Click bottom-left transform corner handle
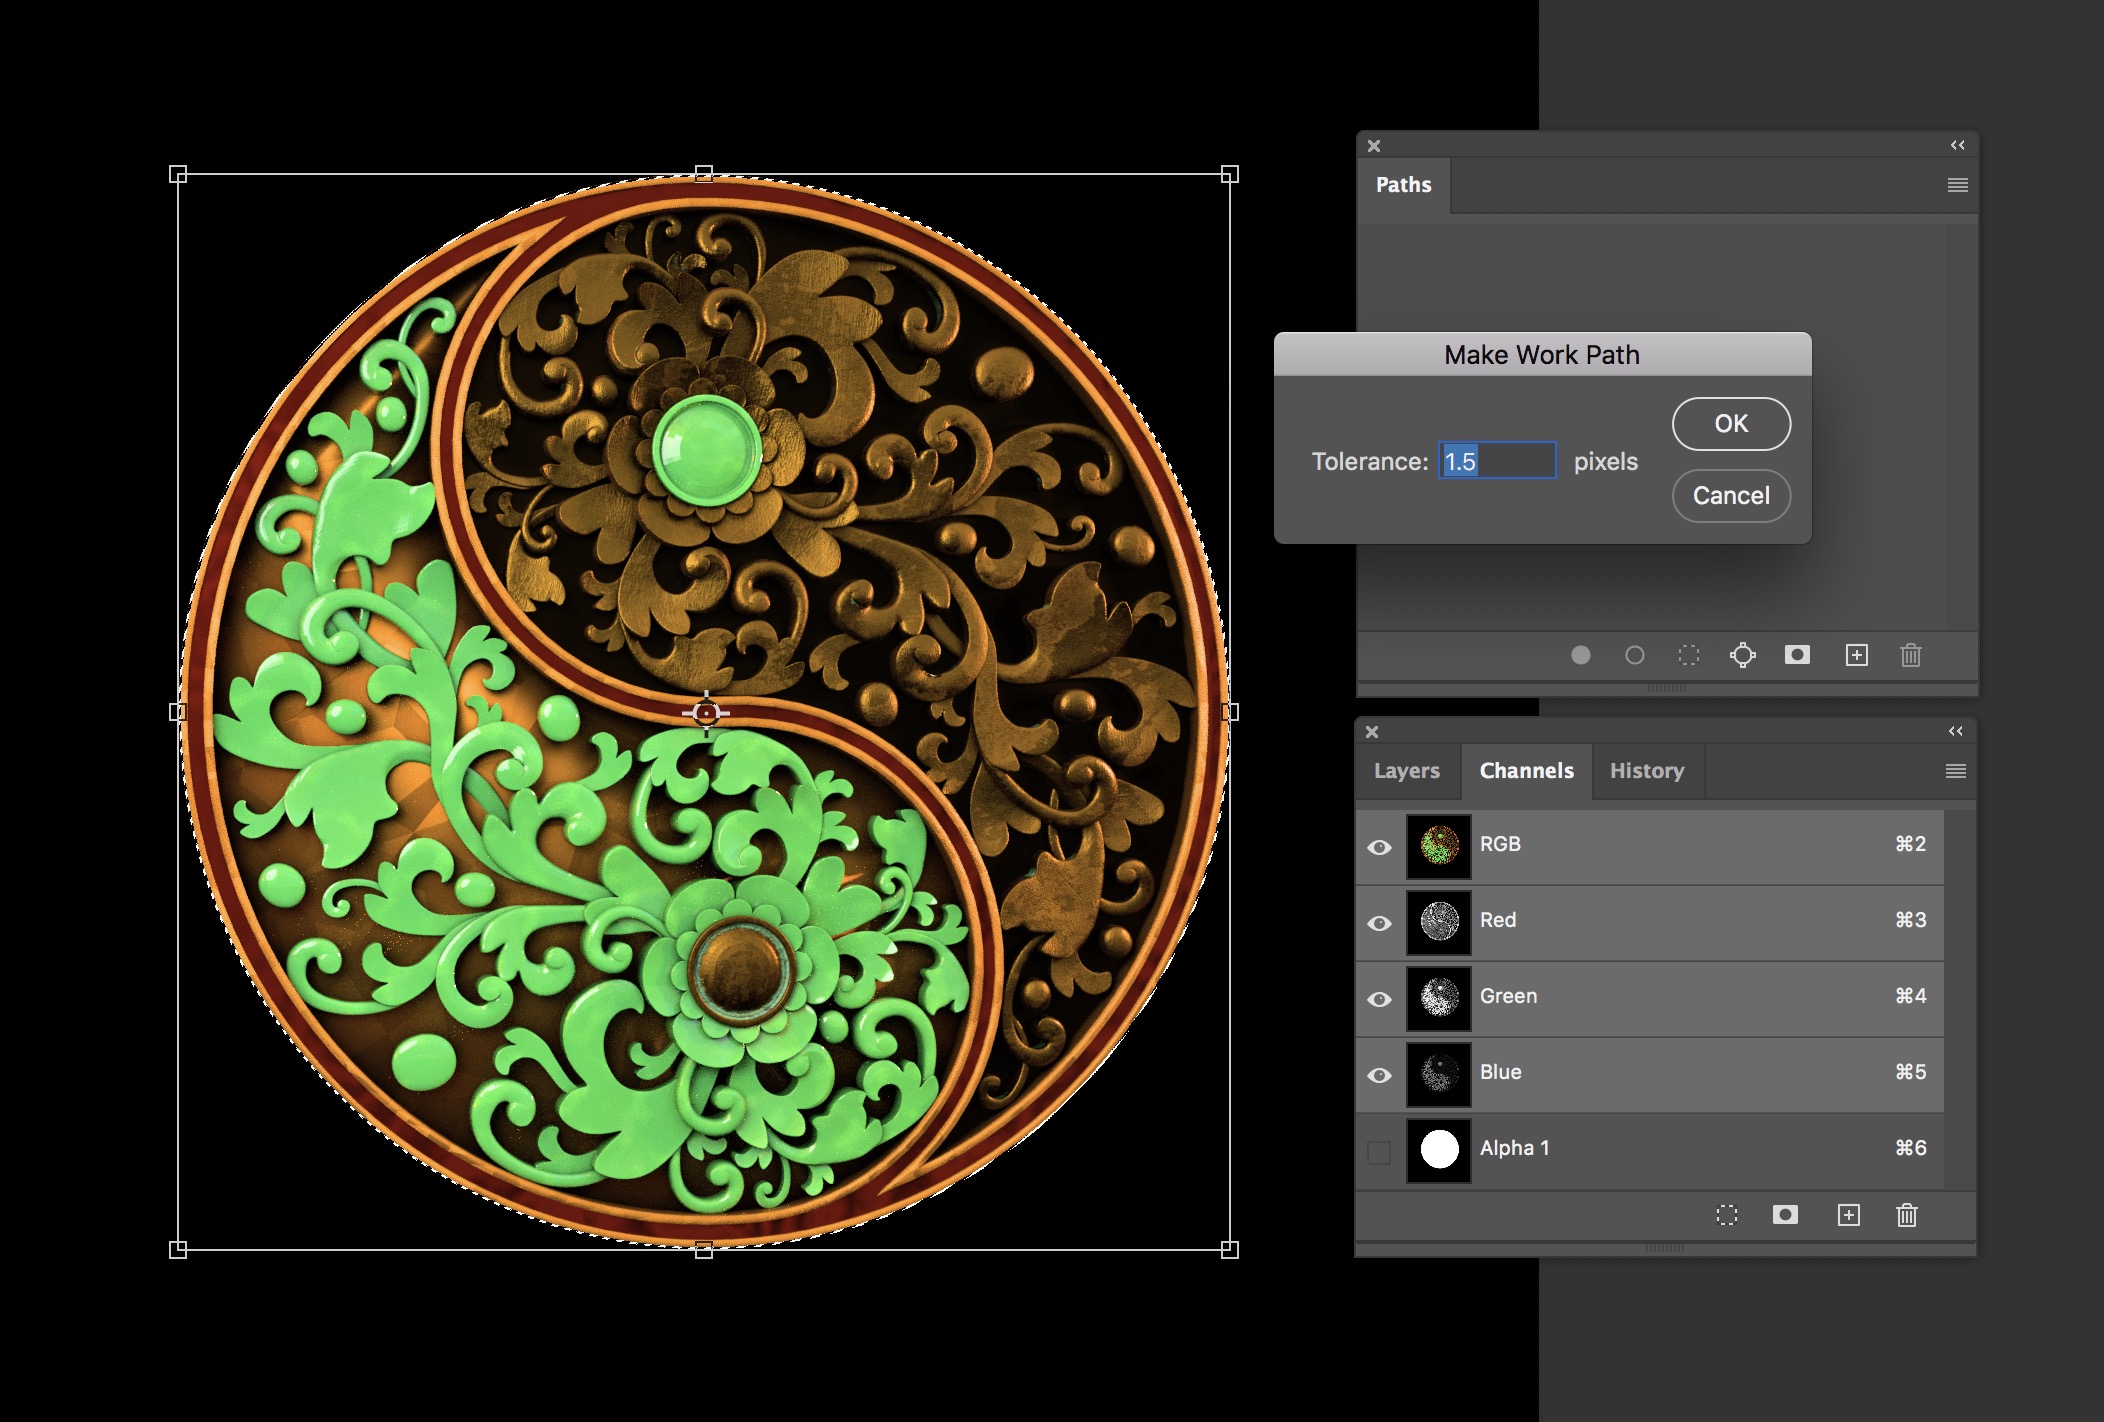 (178, 1249)
